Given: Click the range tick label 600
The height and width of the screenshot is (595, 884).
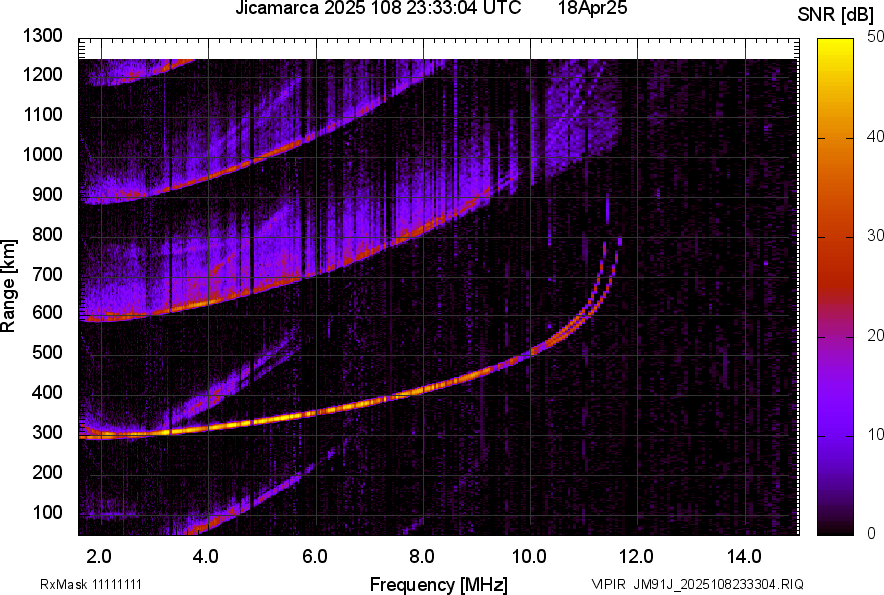Looking at the screenshot, I should point(47,312).
